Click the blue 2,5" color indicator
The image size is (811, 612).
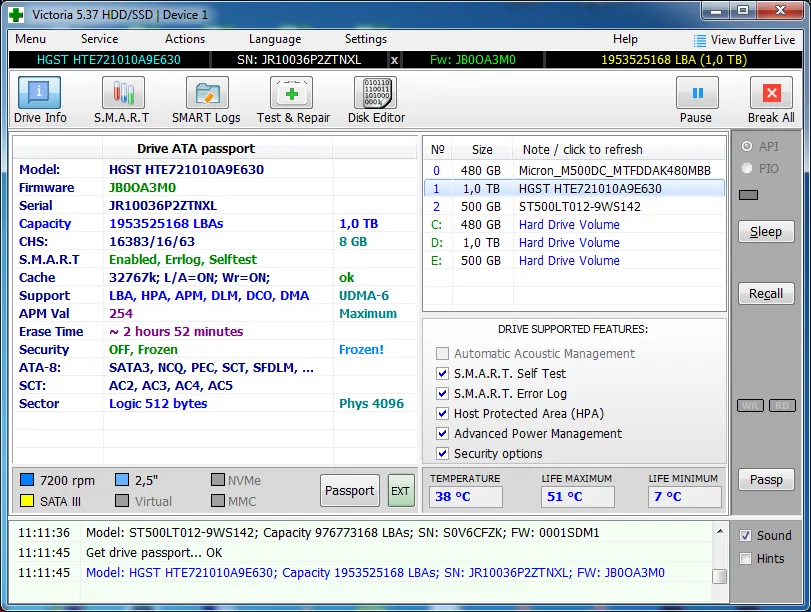click(x=122, y=480)
